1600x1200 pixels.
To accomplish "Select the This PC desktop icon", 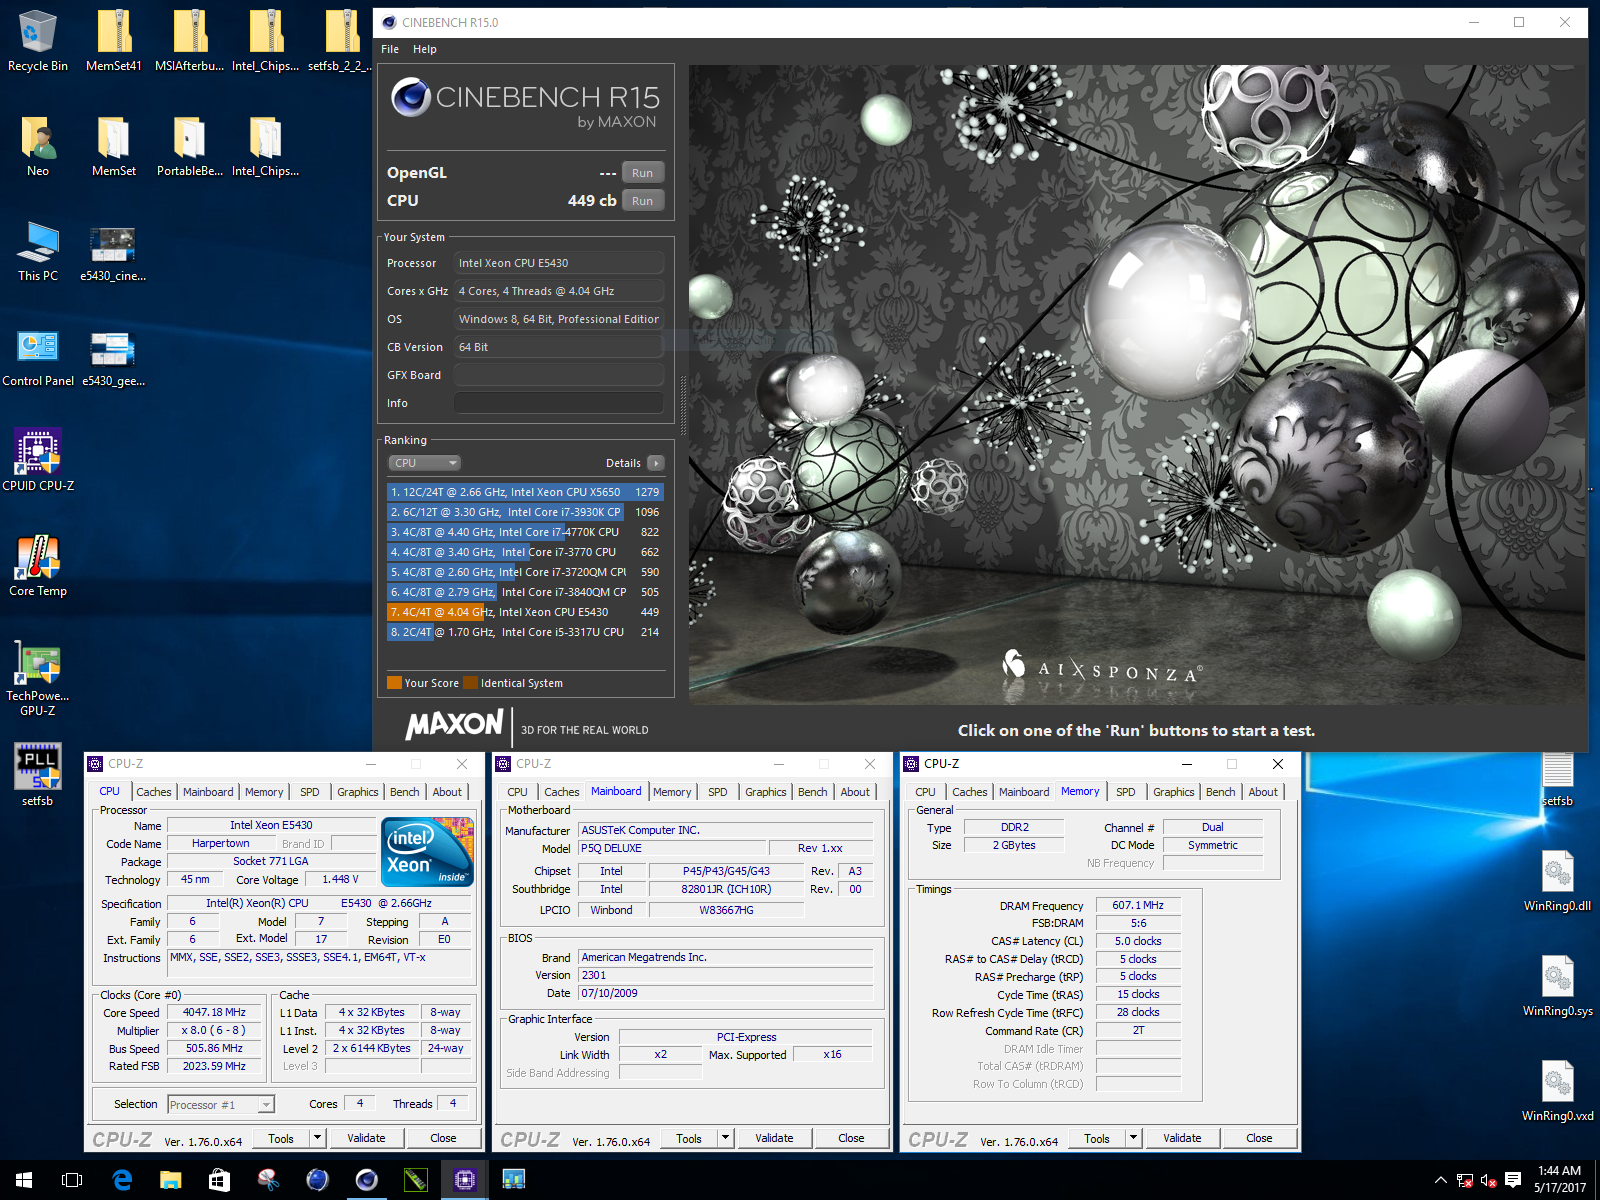I will (38, 251).
